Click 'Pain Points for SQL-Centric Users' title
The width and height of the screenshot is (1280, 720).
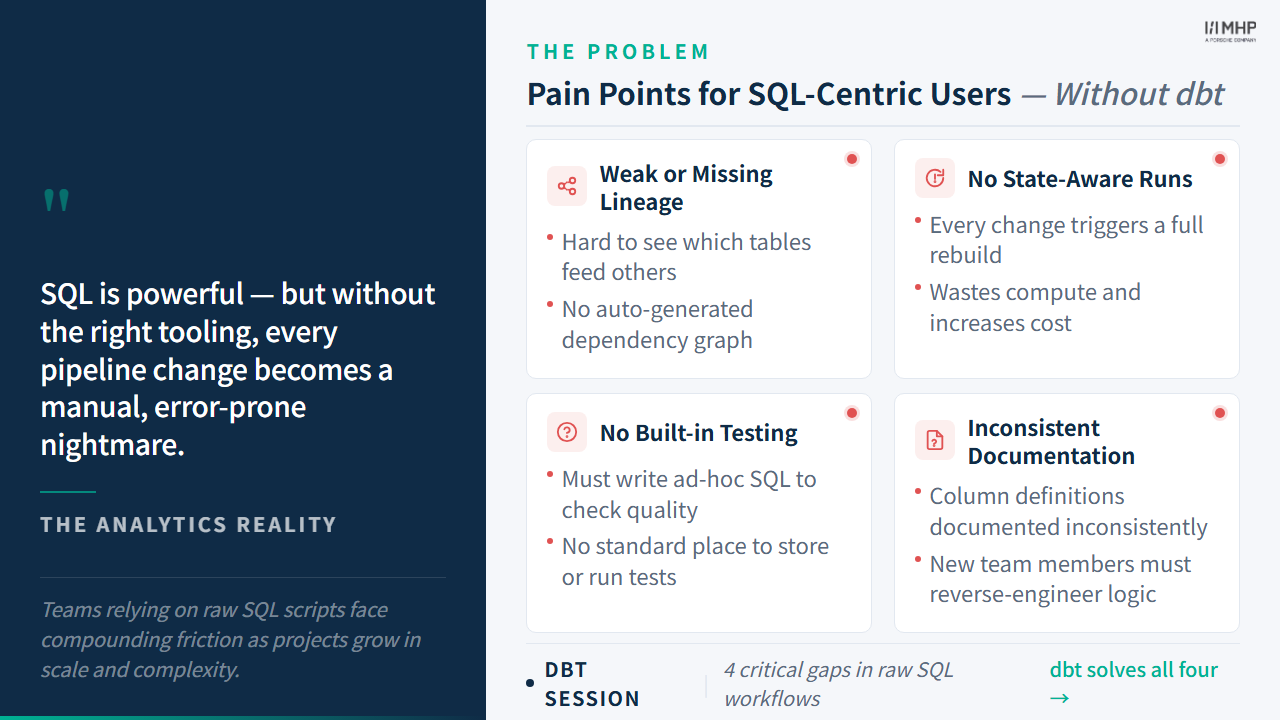click(769, 94)
